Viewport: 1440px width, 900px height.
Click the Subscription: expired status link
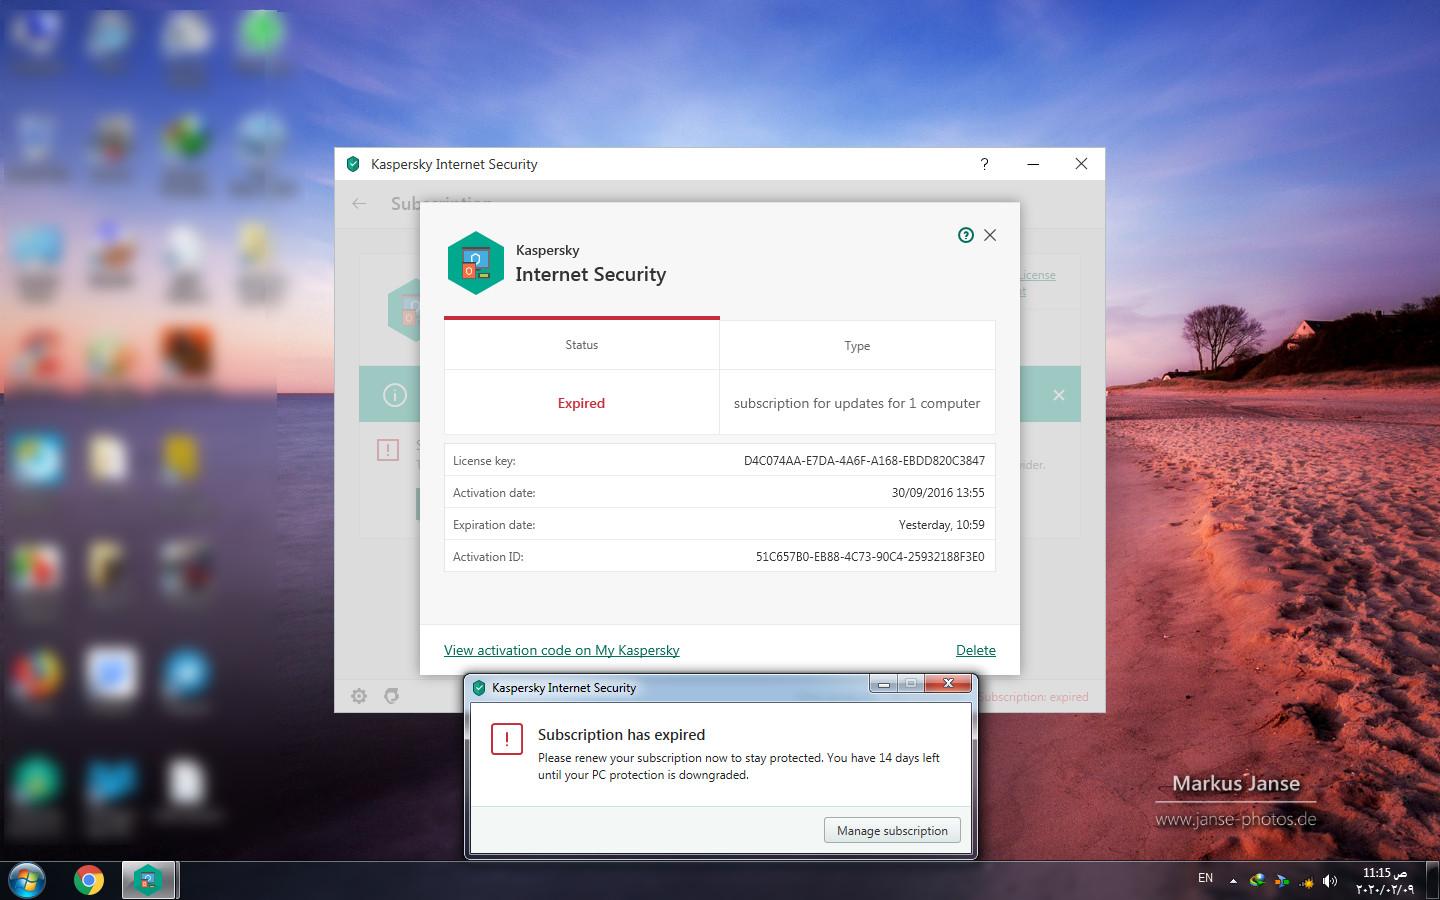(x=1032, y=697)
